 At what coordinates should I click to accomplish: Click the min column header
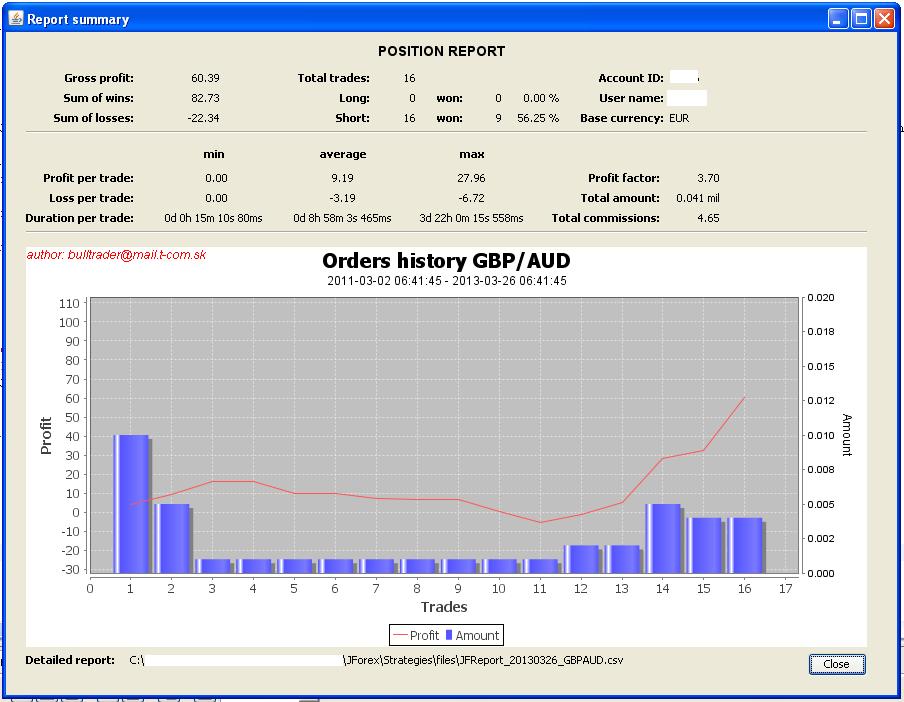point(214,154)
